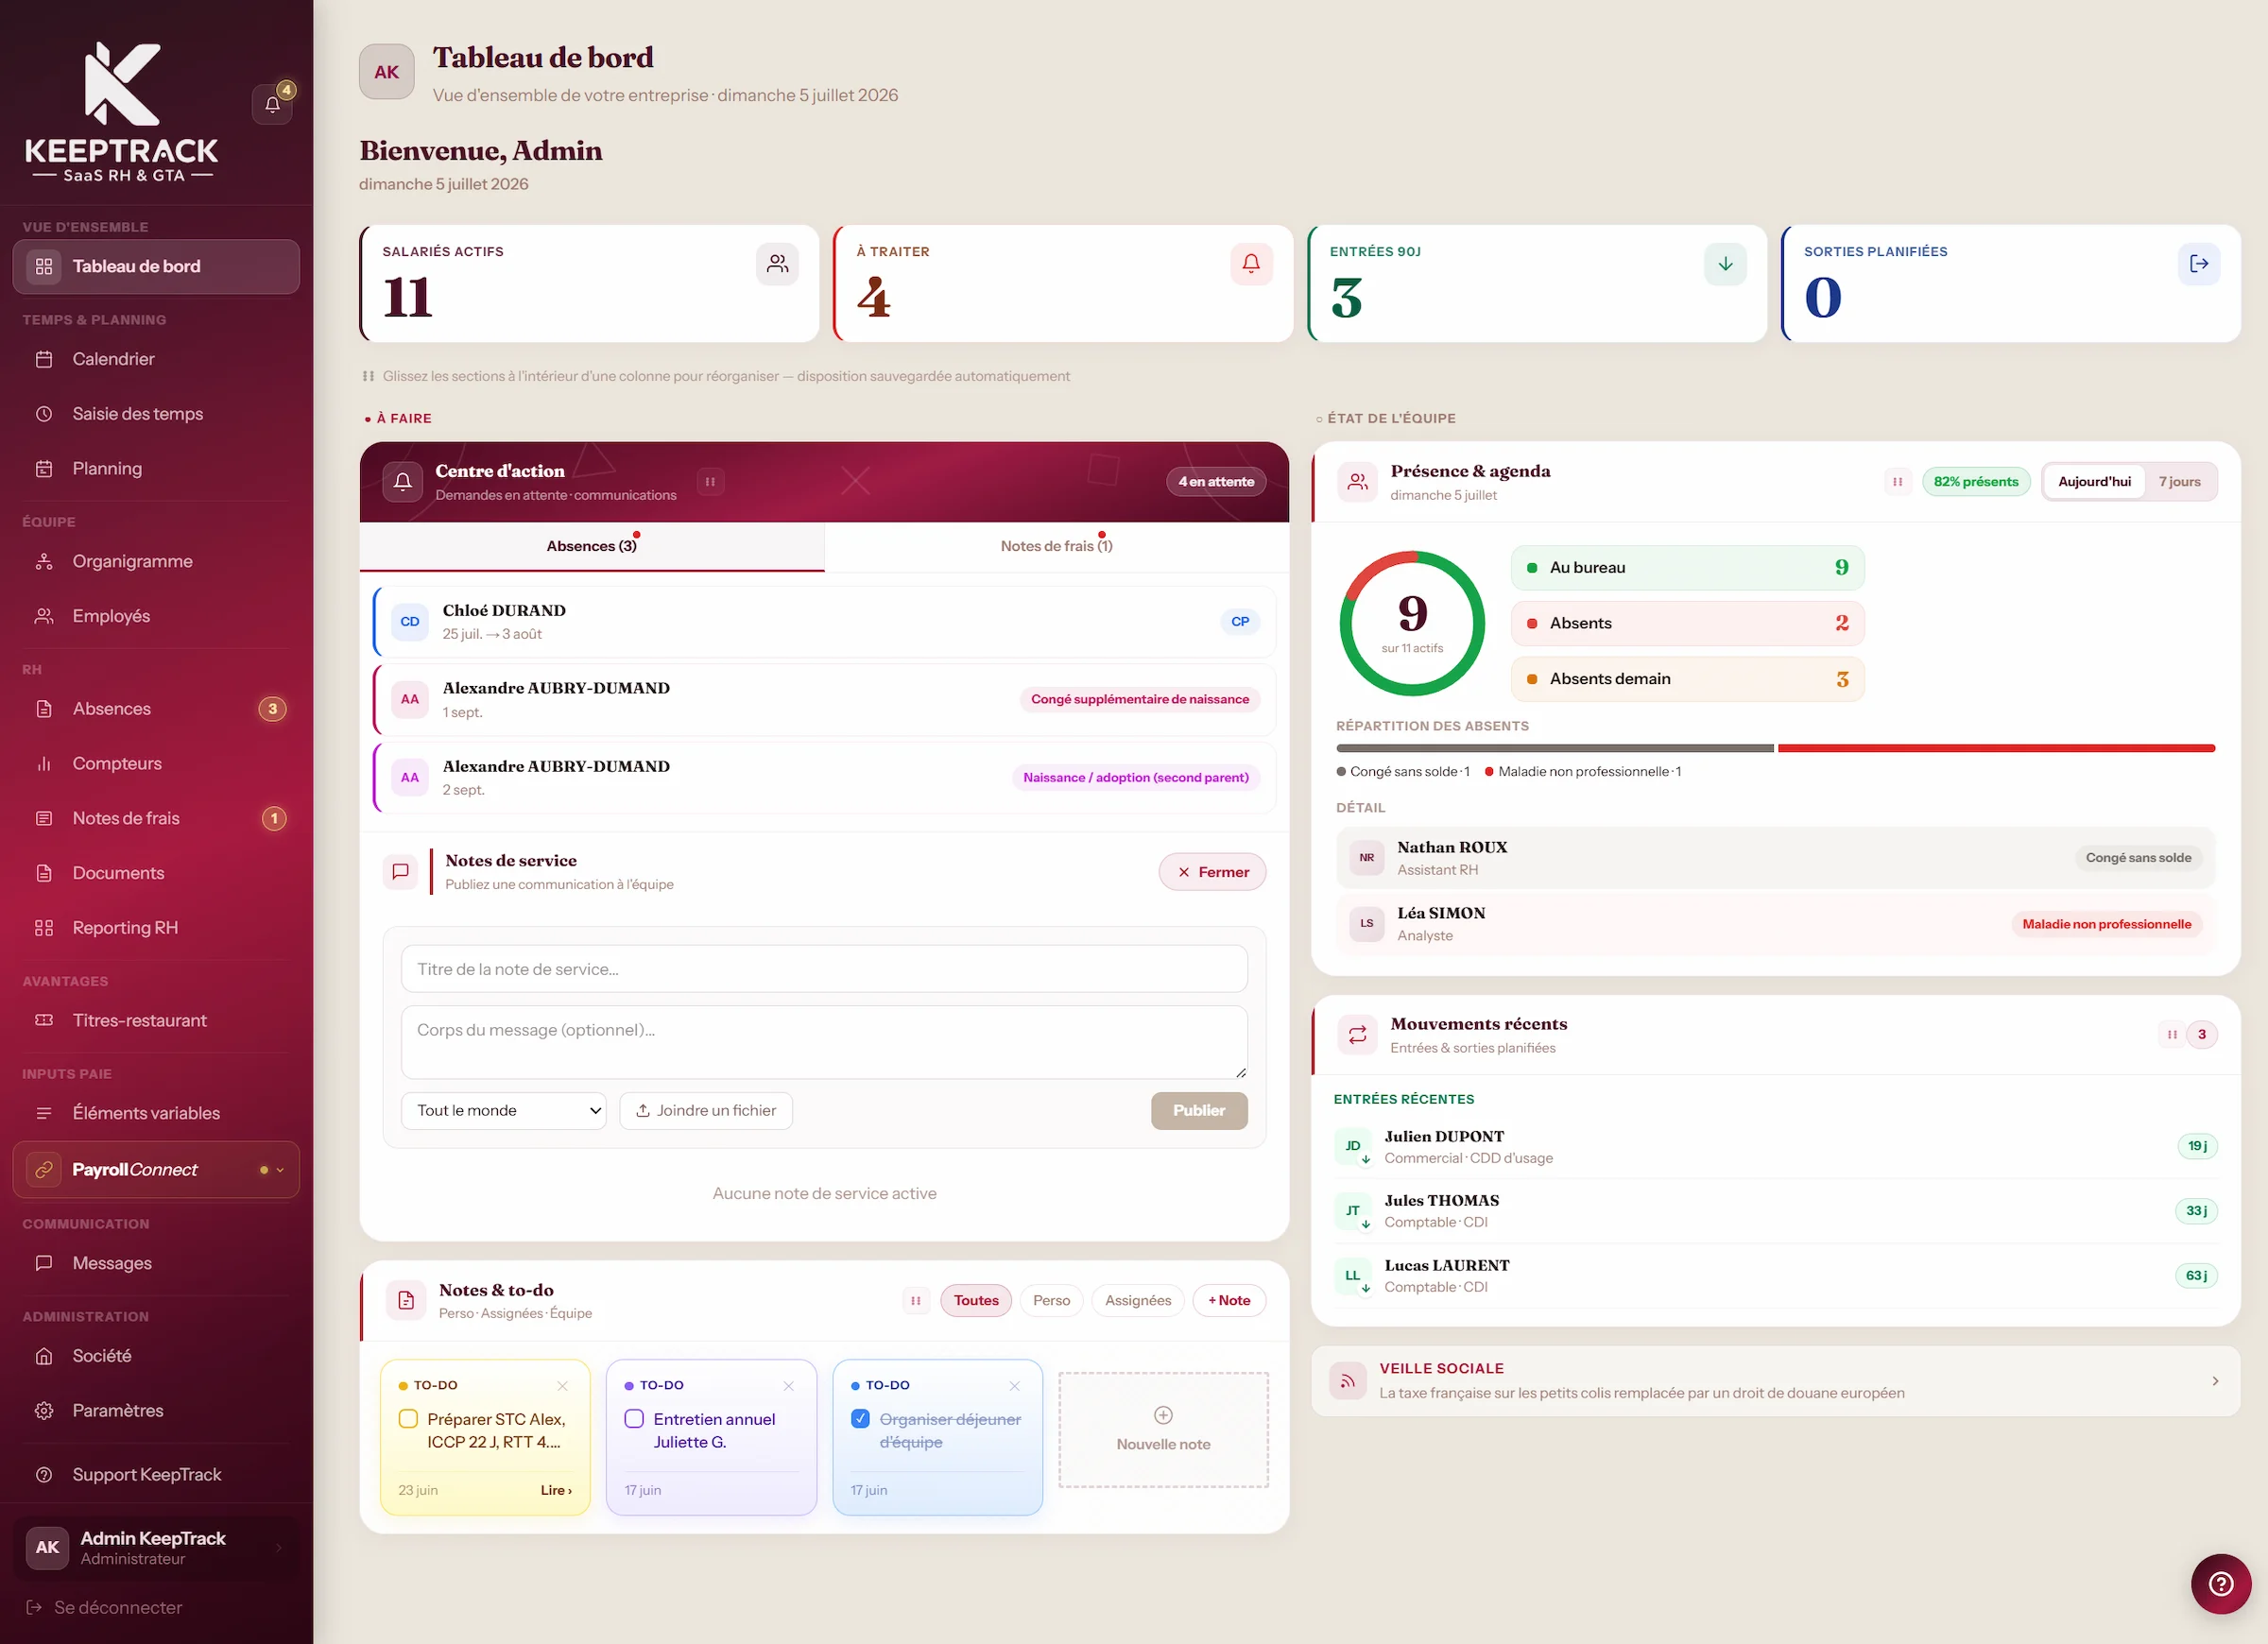The width and height of the screenshot is (2268, 1644).
Task: Click the Veille sociale RSS icon
Action: (1348, 1381)
